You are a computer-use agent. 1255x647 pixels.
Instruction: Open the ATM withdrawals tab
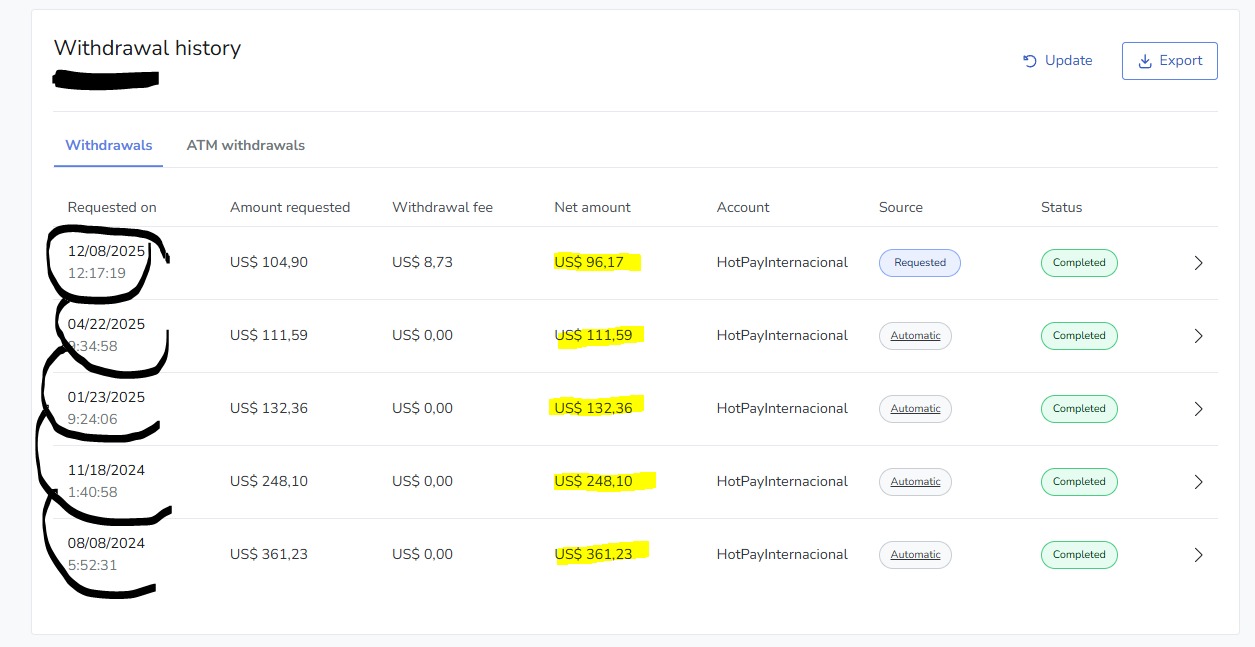click(245, 145)
